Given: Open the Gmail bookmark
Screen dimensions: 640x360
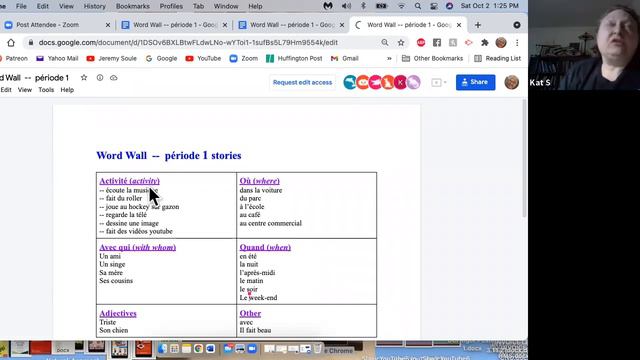Looking at the screenshot, I should point(344,58).
